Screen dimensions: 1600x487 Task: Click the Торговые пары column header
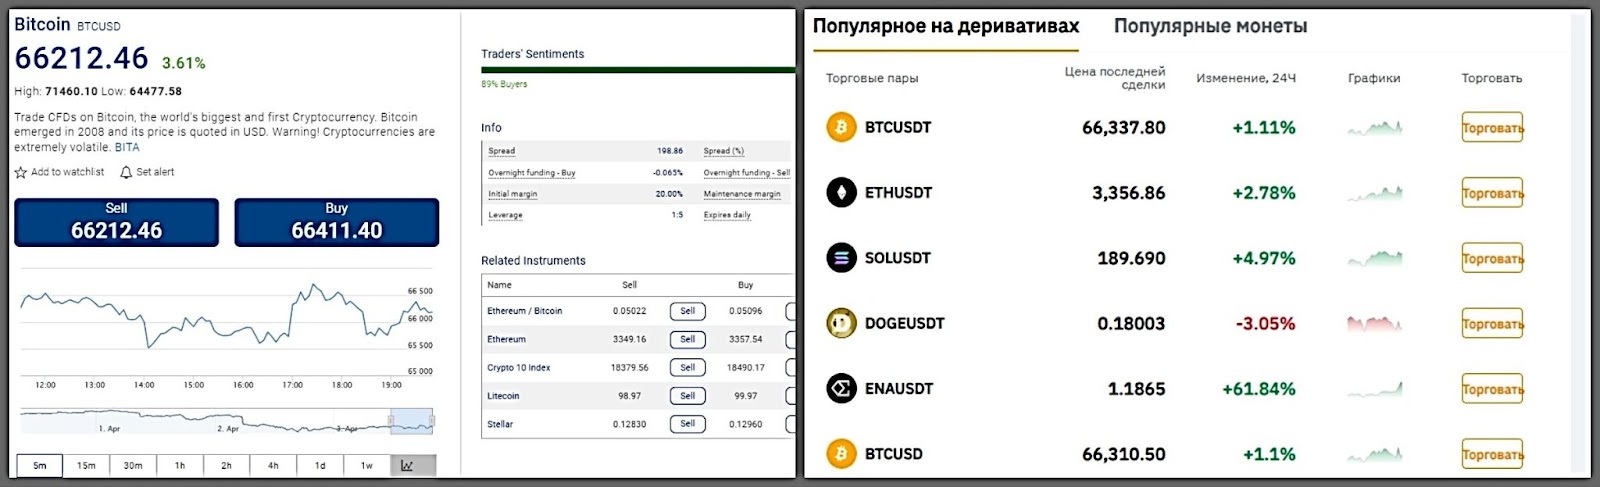point(872,78)
